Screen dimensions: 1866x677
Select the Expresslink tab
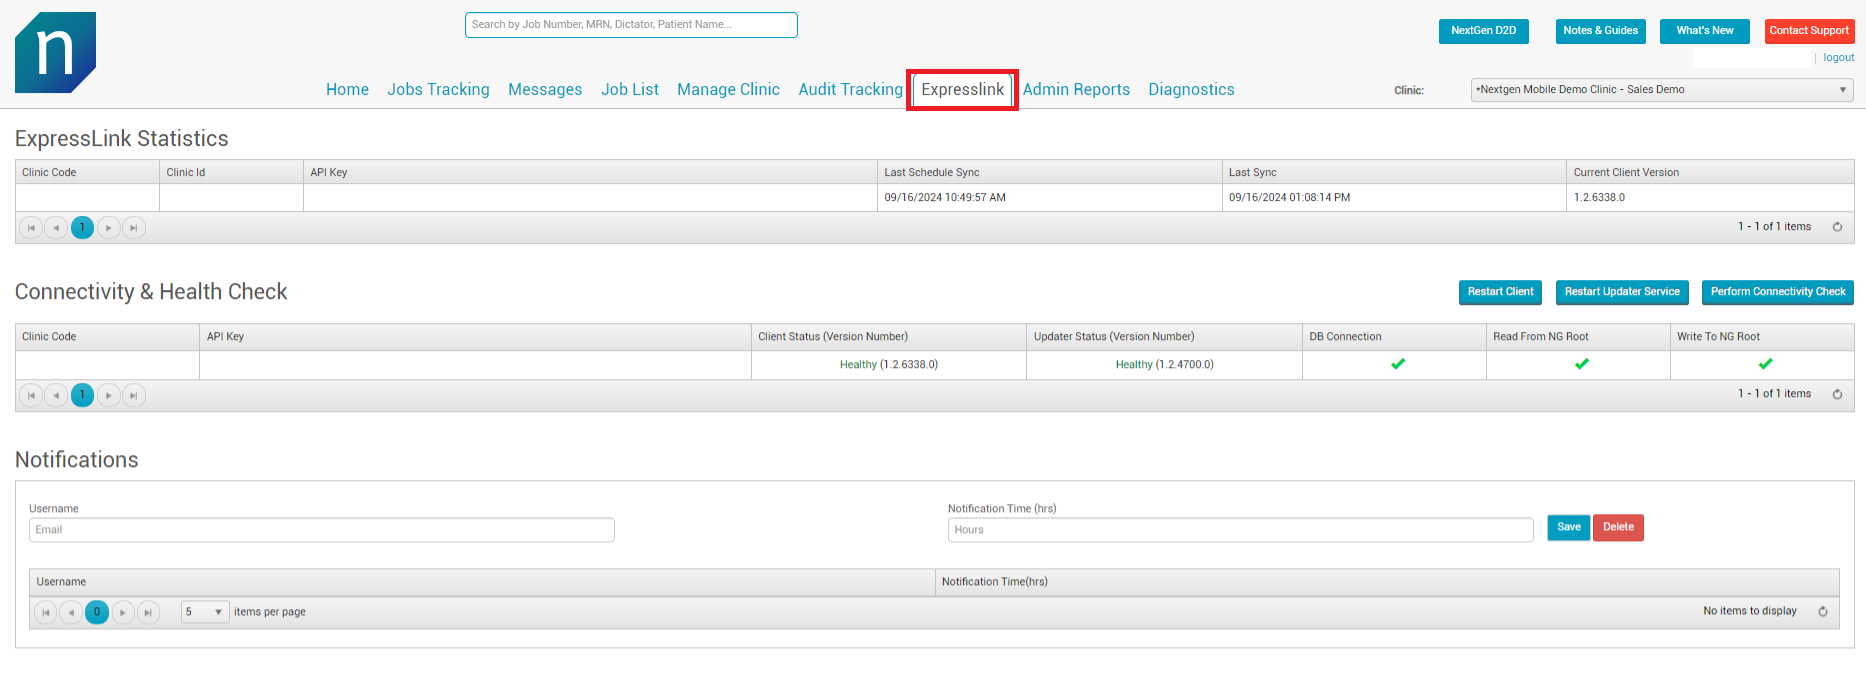pos(962,90)
